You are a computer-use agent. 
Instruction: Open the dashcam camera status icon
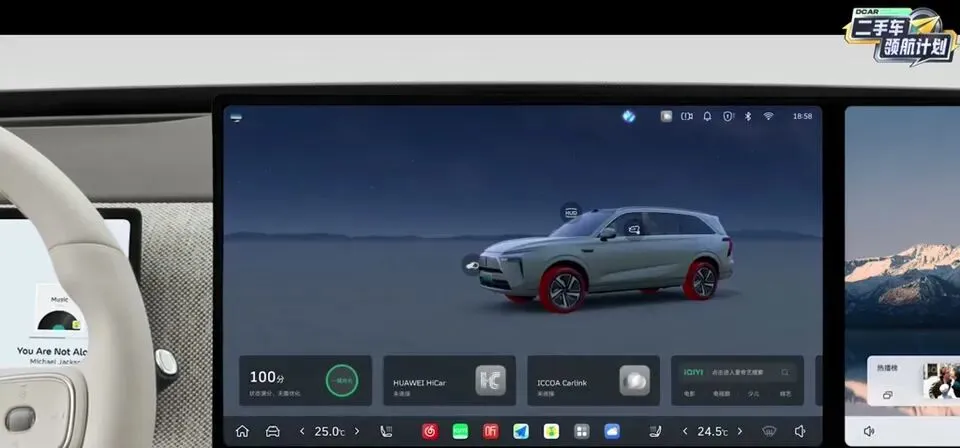(687, 116)
